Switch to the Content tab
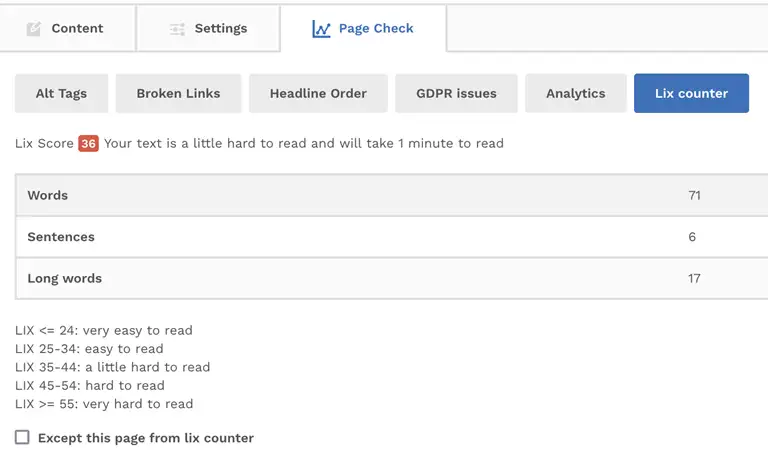 point(77,29)
